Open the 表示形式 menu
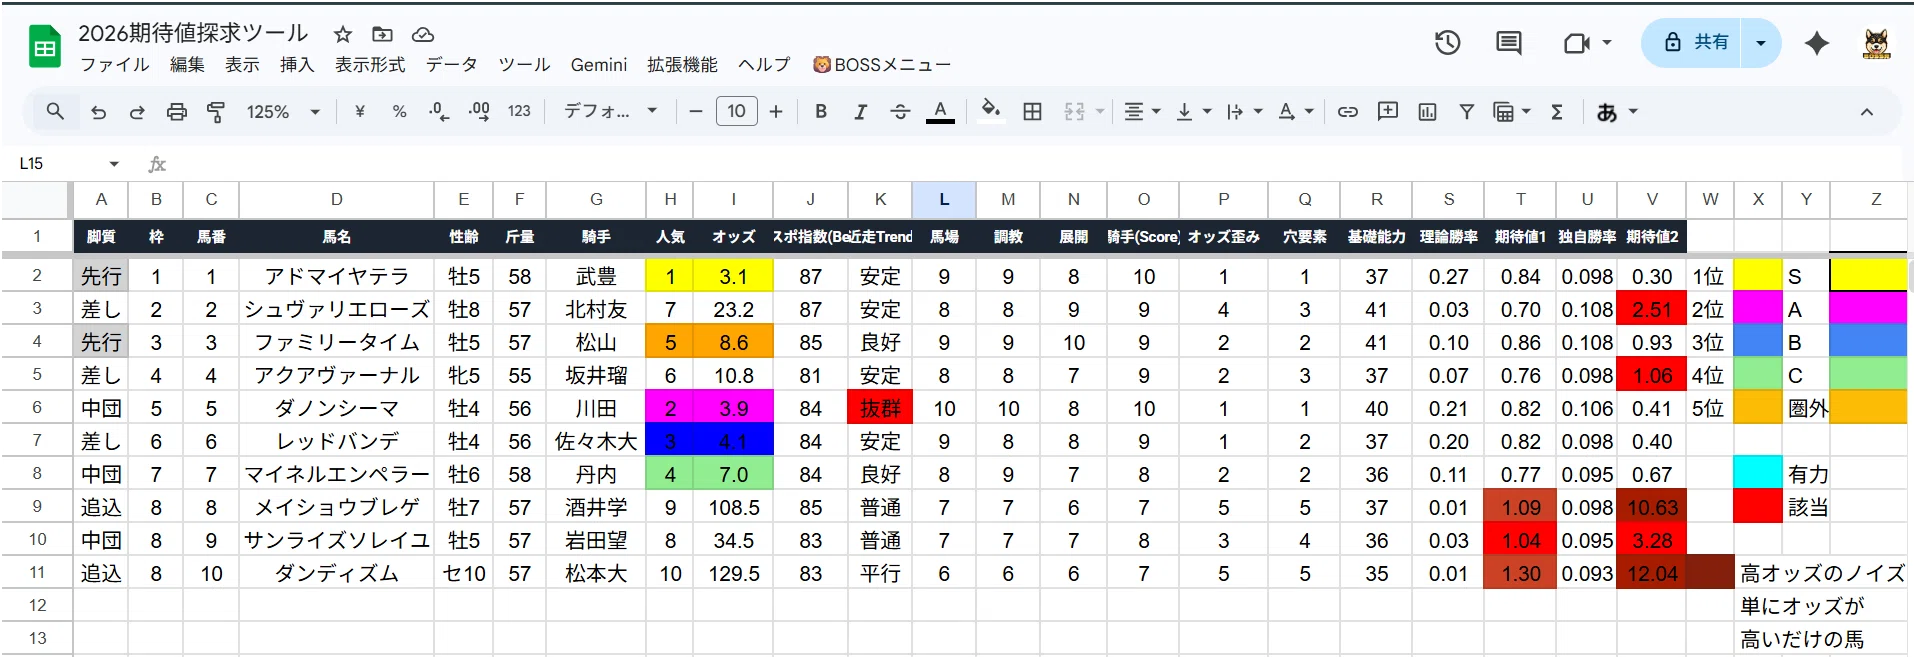The image size is (1916, 659). pyautogui.click(x=370, y=65)
